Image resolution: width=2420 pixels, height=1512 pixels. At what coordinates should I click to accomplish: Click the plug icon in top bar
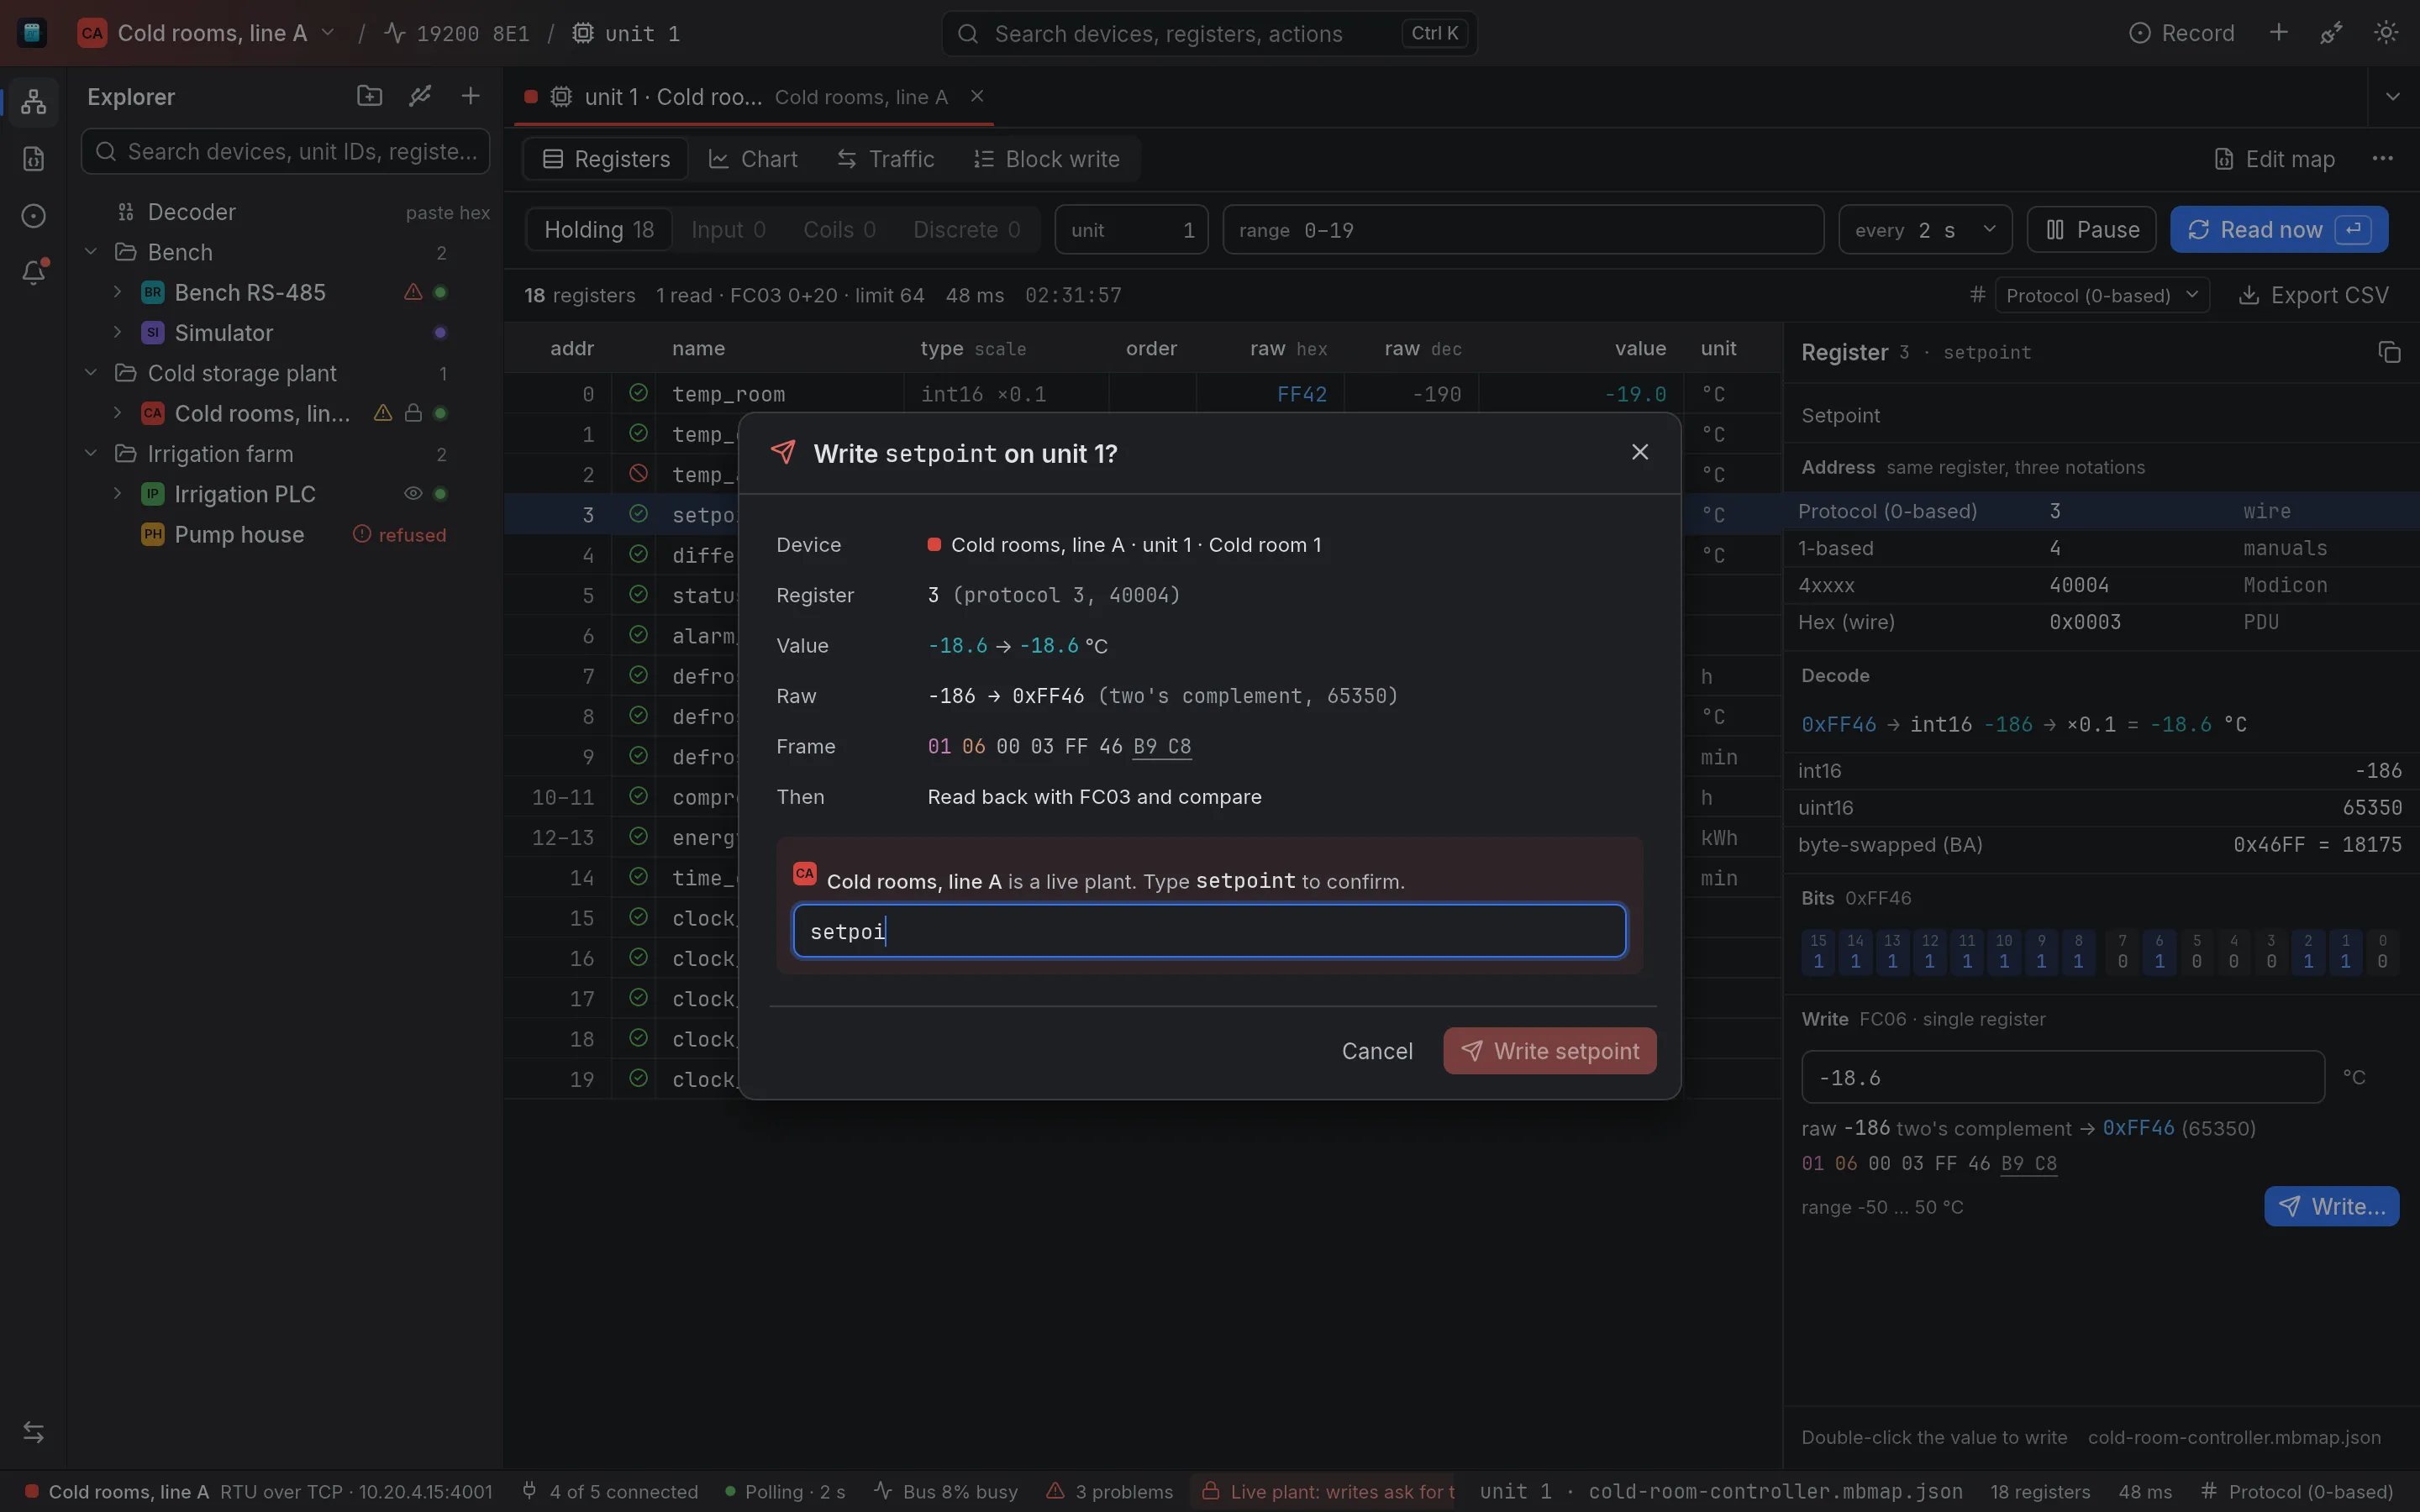pyautogui.click(x=2331, y=33)
